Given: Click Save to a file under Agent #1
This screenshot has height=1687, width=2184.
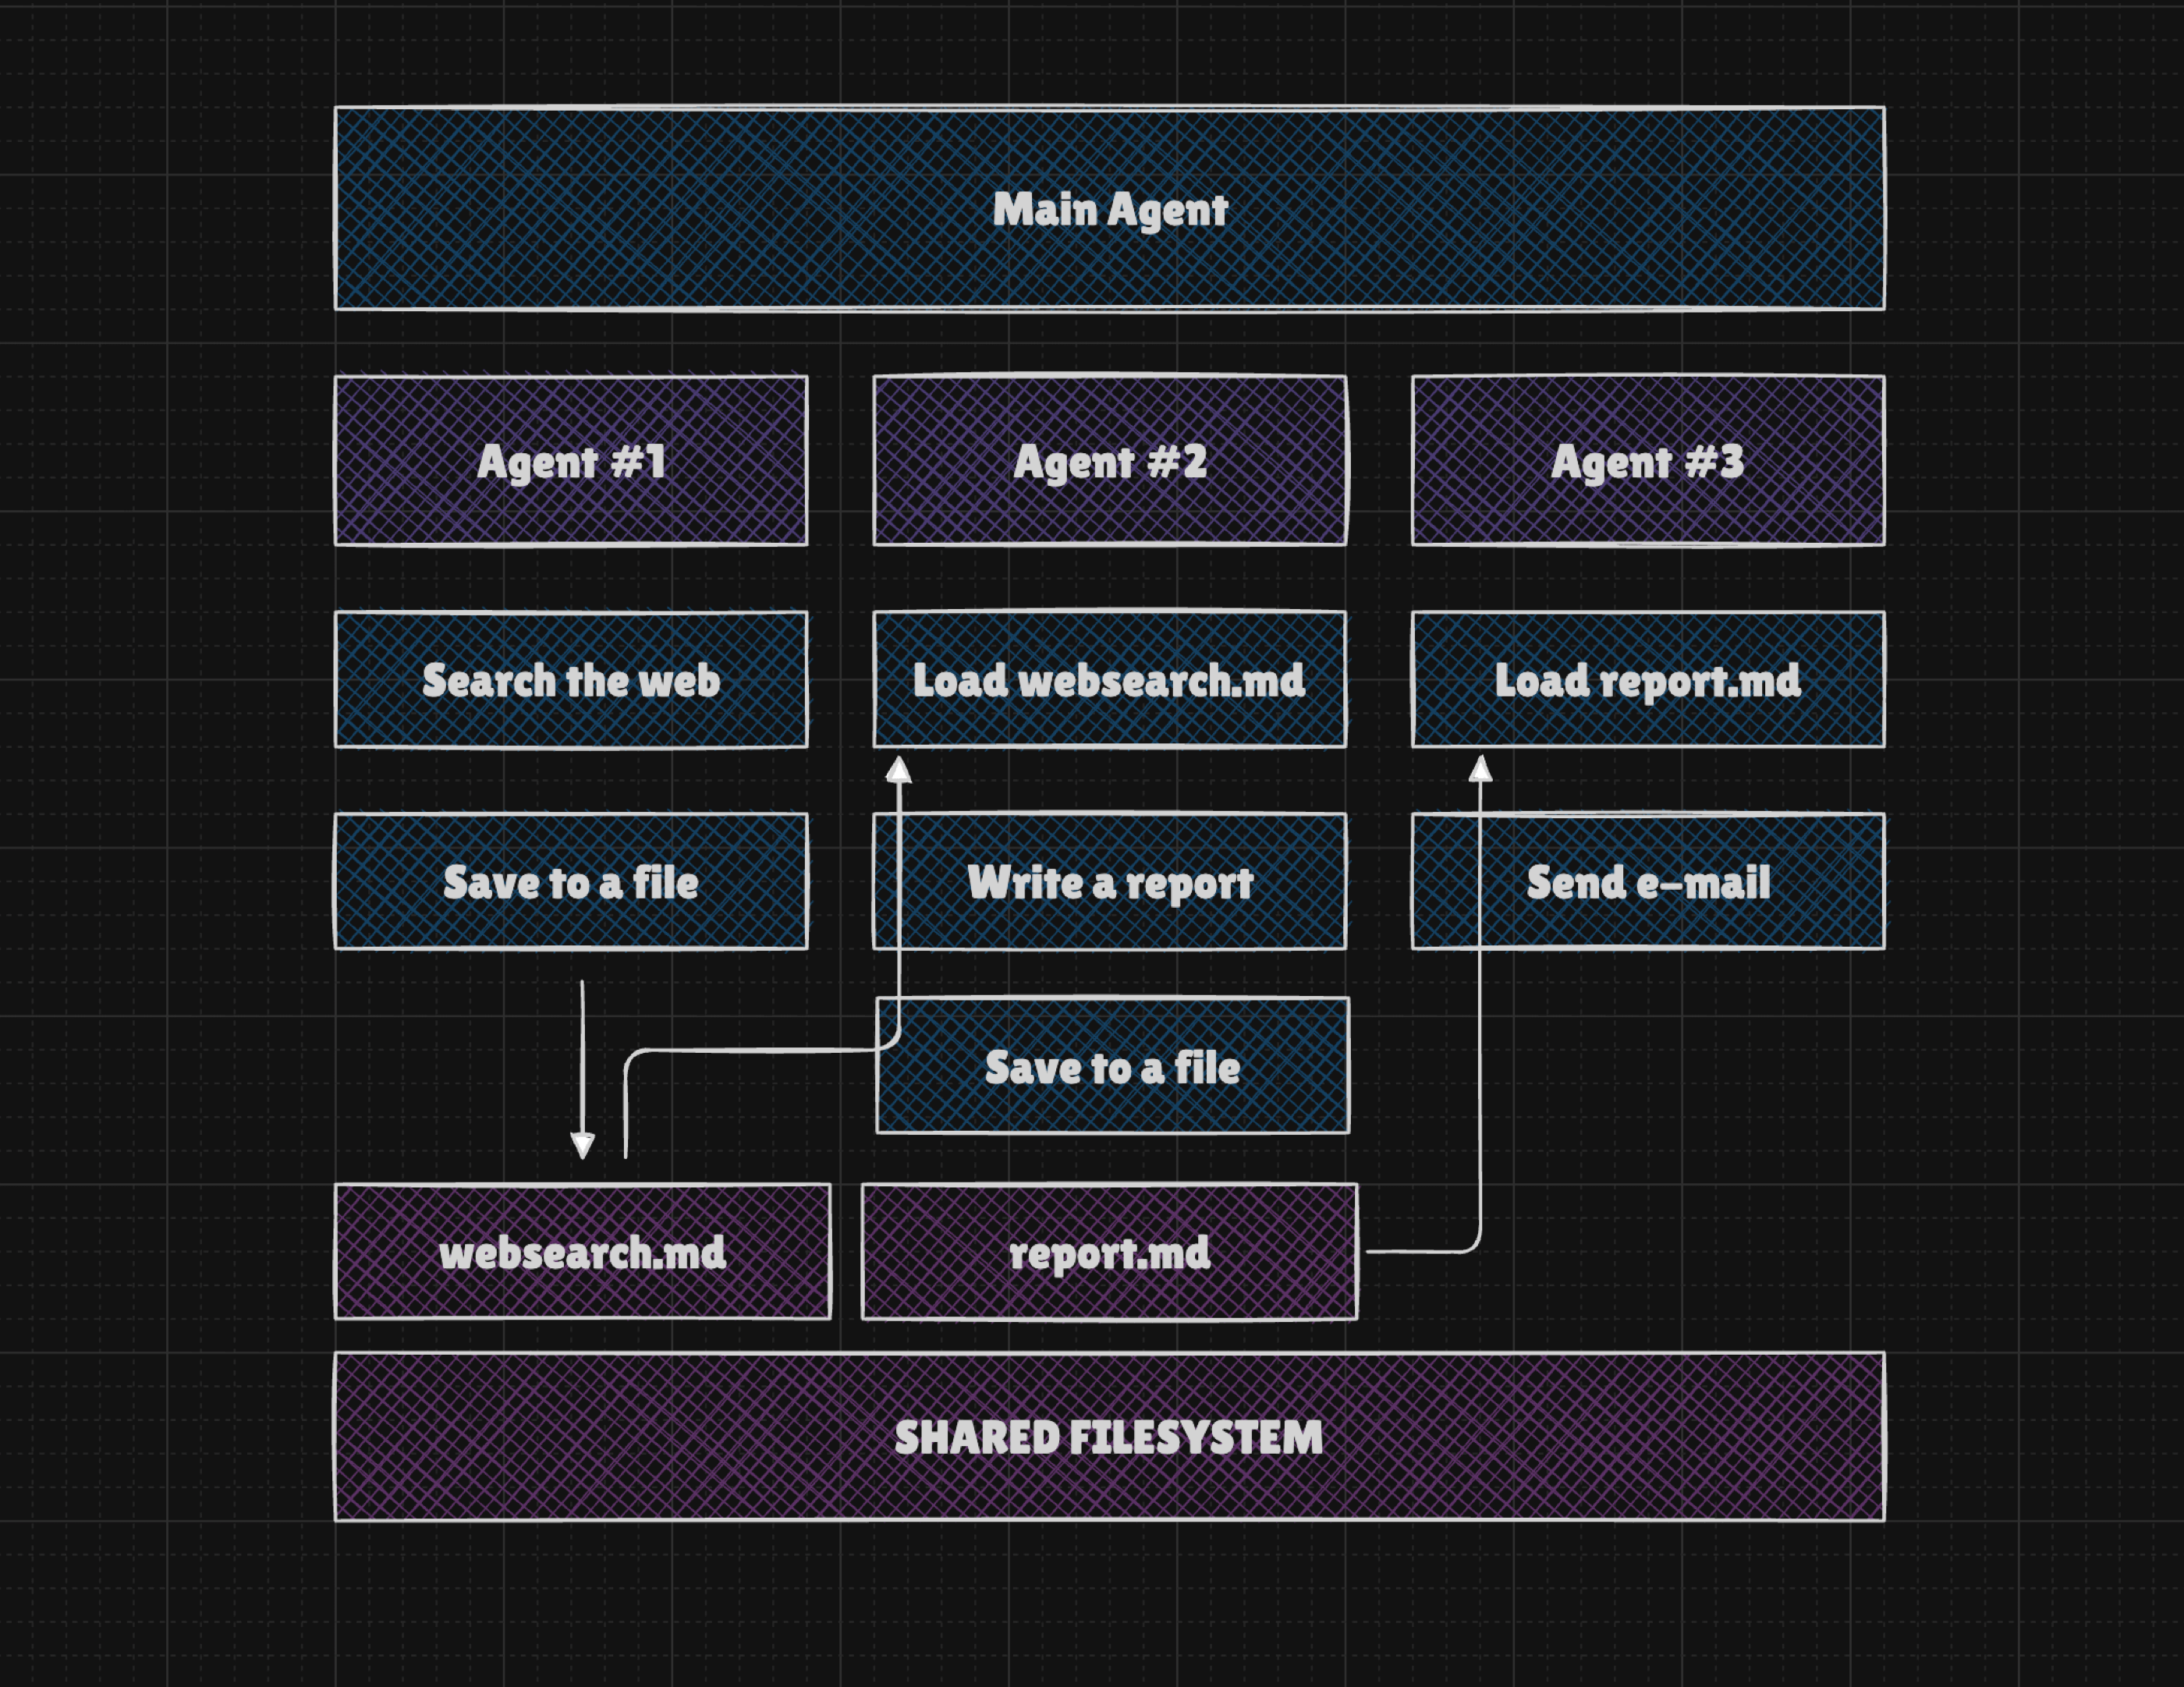Looking at the screenshot, I should point(571,882).
